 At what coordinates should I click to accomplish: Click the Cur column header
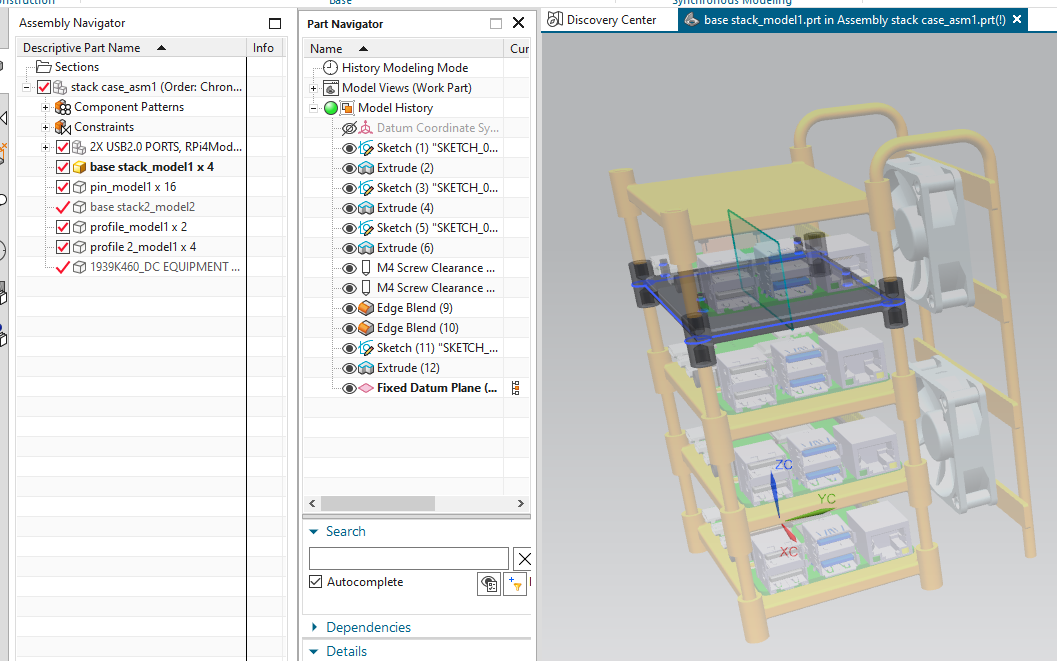tap(517, 49)
